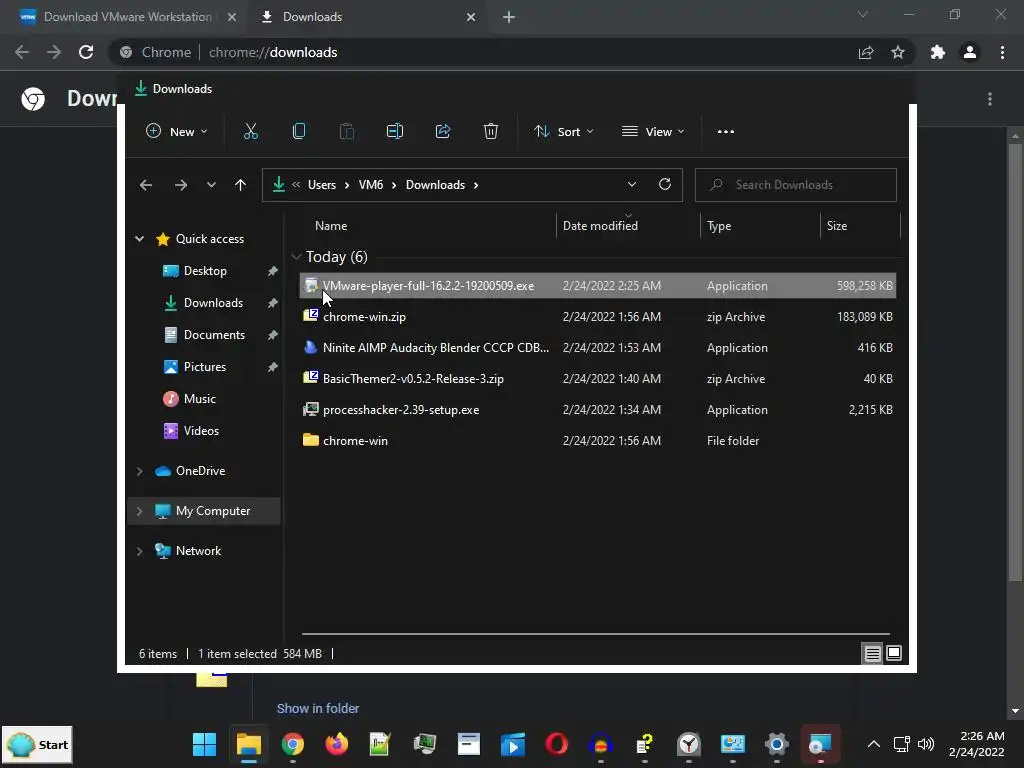Collapse the Today (6) group

coord(296,257)
